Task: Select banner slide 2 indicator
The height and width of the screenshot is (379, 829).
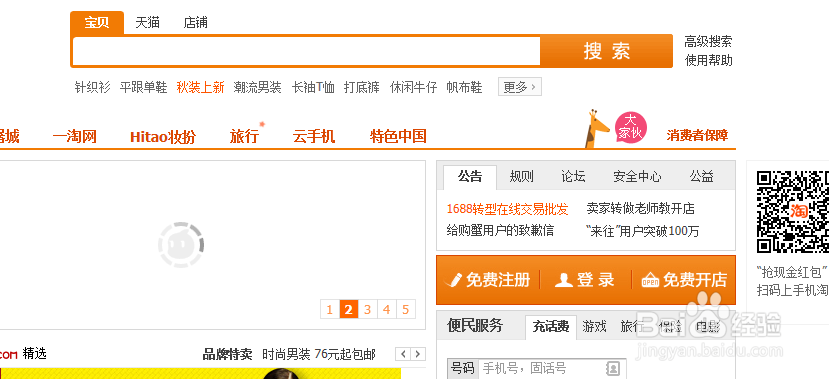Action: 348,309
